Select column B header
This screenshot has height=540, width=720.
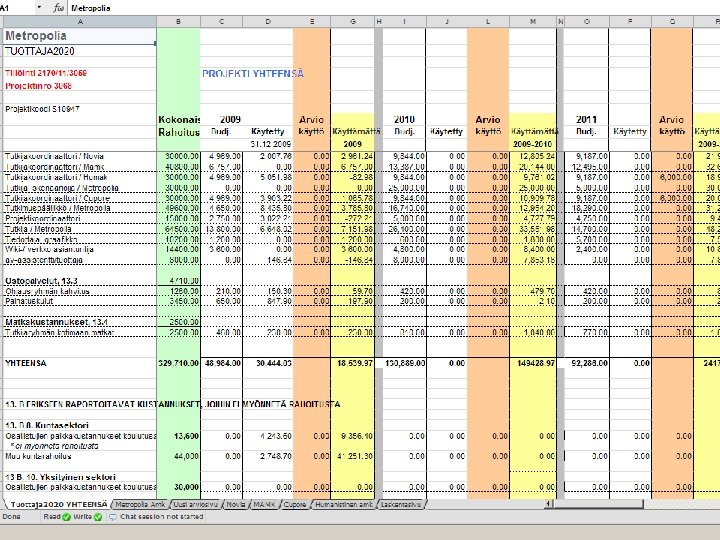coord(179,22)
